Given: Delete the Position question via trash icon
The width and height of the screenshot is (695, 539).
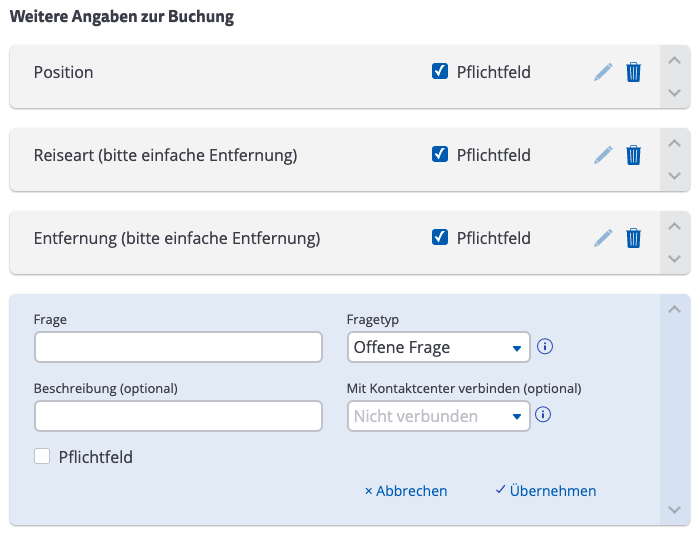Looking at the screenshot, I should (x=633, y=72).
